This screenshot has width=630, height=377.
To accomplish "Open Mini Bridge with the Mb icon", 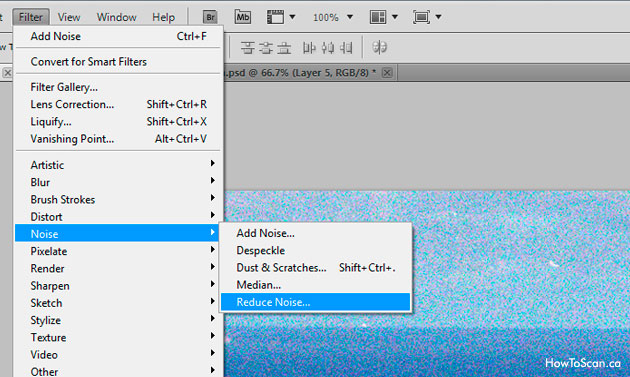I will [243, 17].
